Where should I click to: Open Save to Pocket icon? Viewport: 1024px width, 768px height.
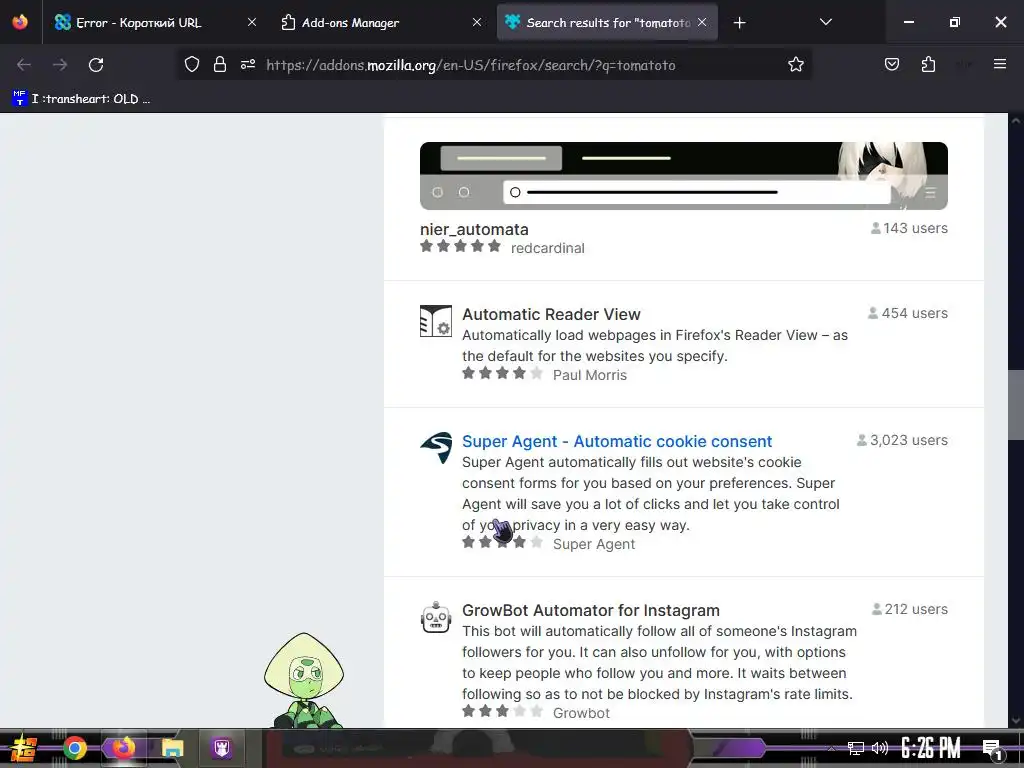coord(891,64)
